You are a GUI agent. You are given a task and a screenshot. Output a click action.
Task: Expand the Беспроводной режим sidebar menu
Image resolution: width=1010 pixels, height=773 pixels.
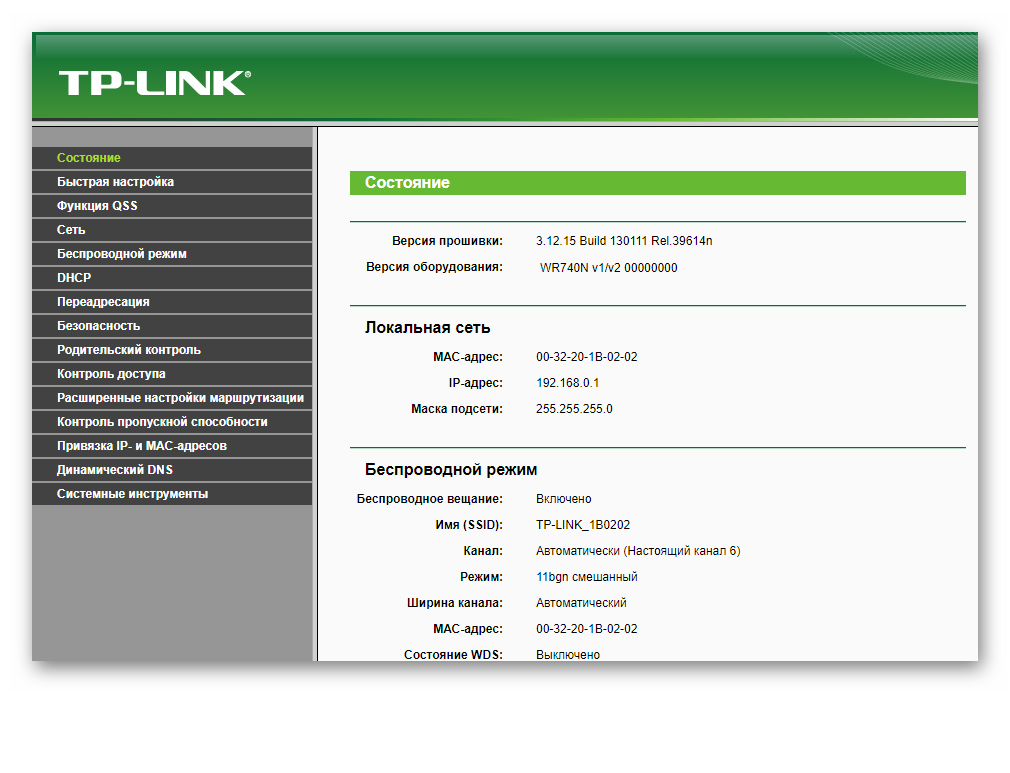pyautogui.click(x=122, y=254)
